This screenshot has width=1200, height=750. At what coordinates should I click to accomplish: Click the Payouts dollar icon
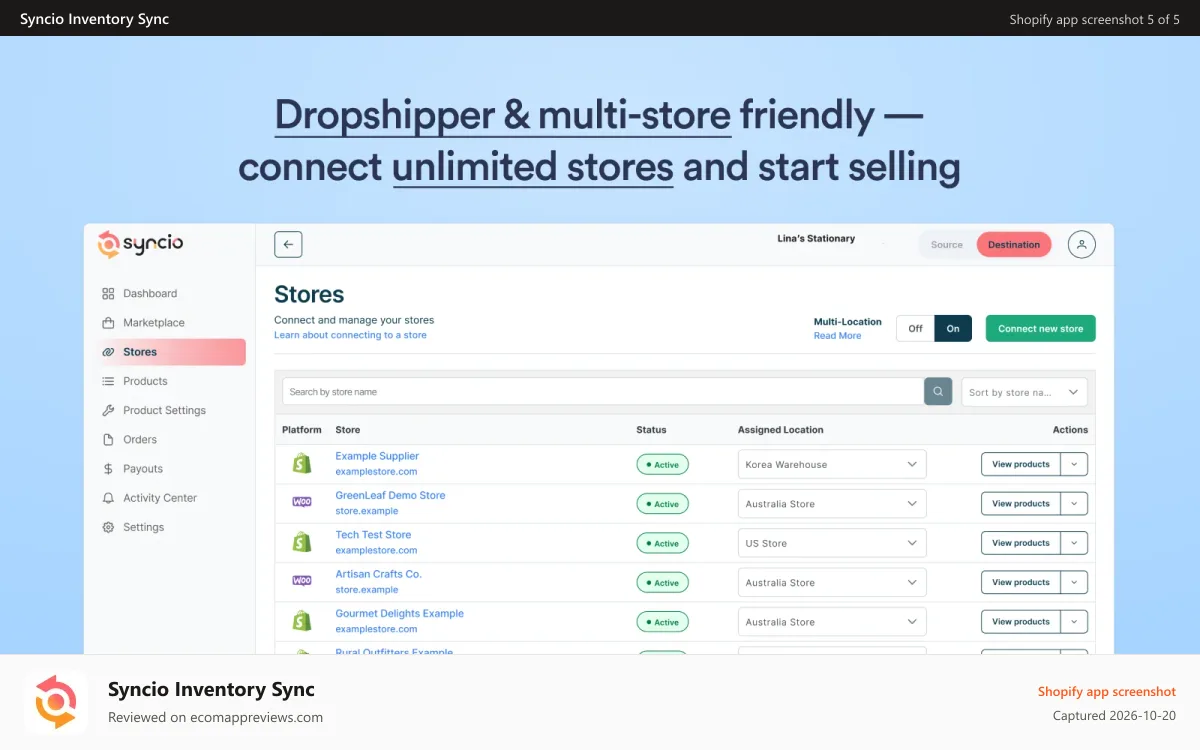[108, 468]
